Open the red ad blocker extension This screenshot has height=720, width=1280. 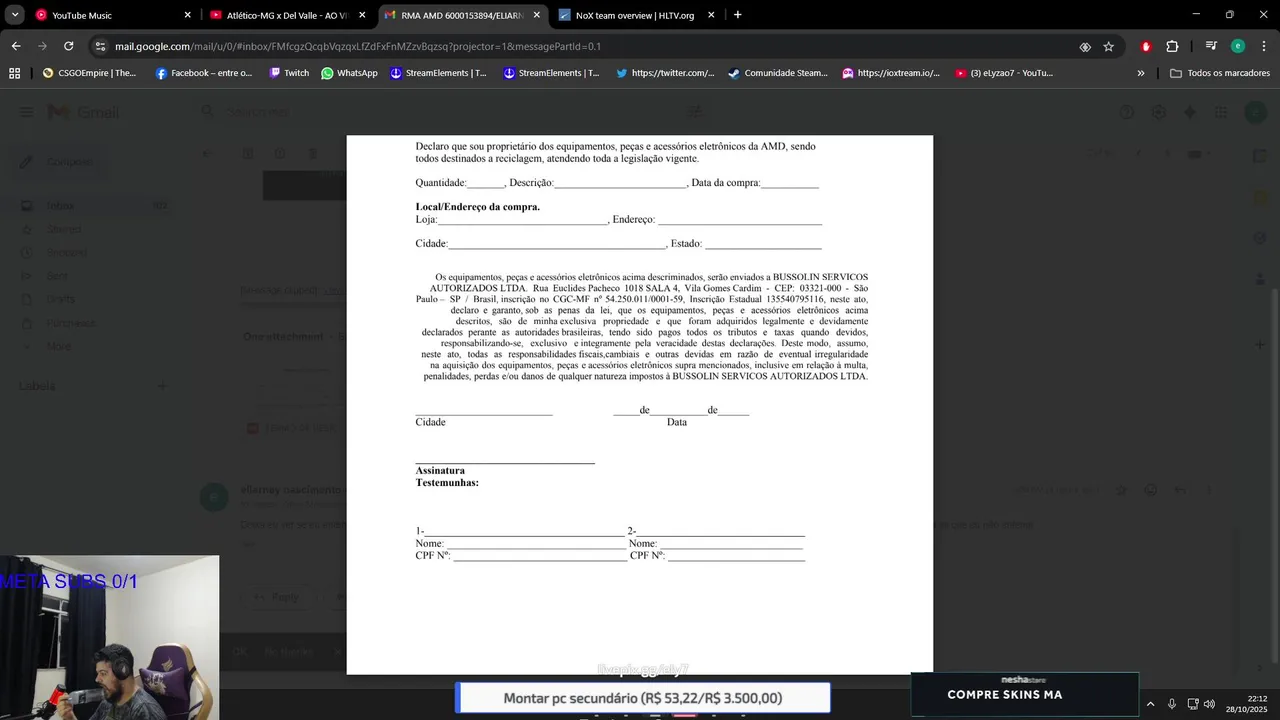pos(1146,46)
